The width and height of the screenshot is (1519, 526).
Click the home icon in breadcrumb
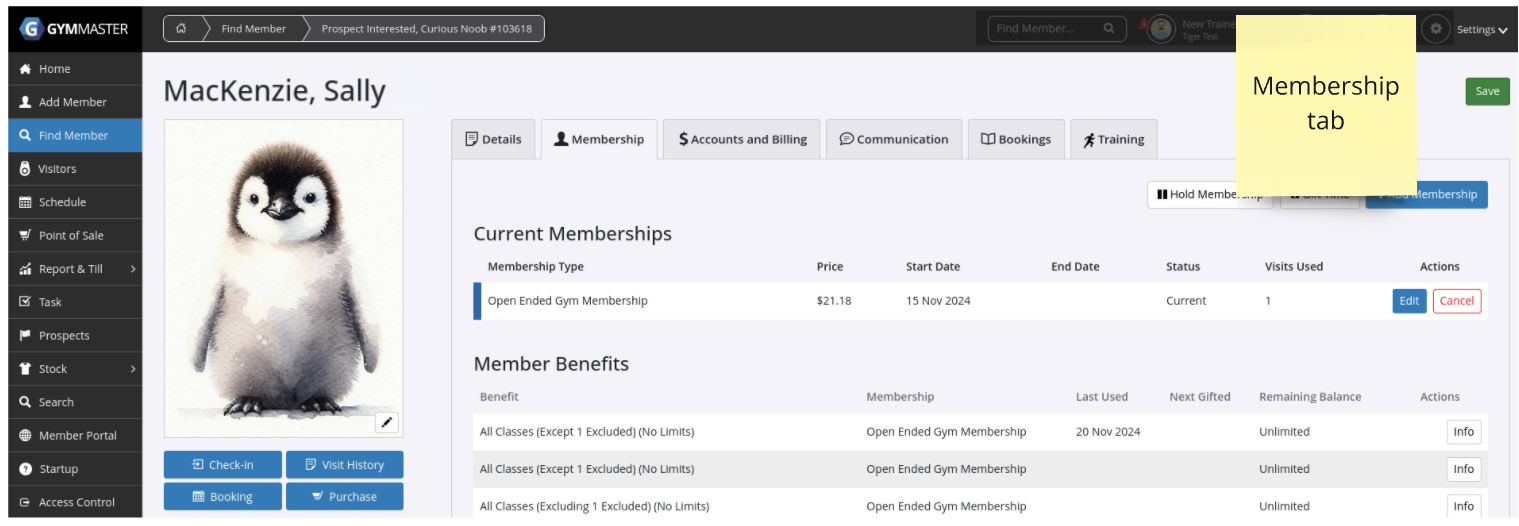tap(181, 29)
